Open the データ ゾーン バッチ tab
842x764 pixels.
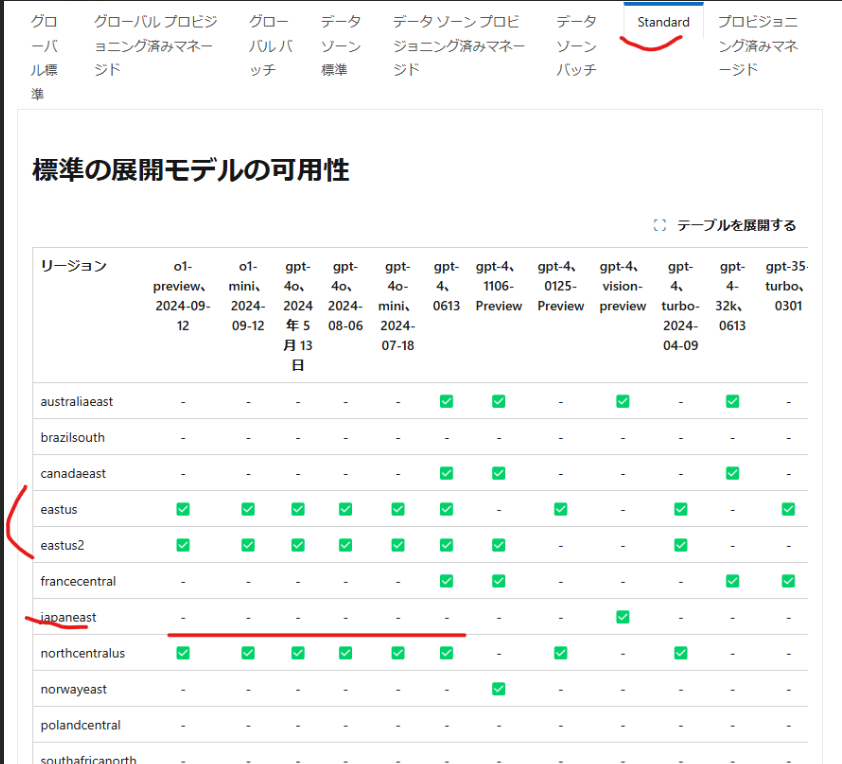(576, 46)
